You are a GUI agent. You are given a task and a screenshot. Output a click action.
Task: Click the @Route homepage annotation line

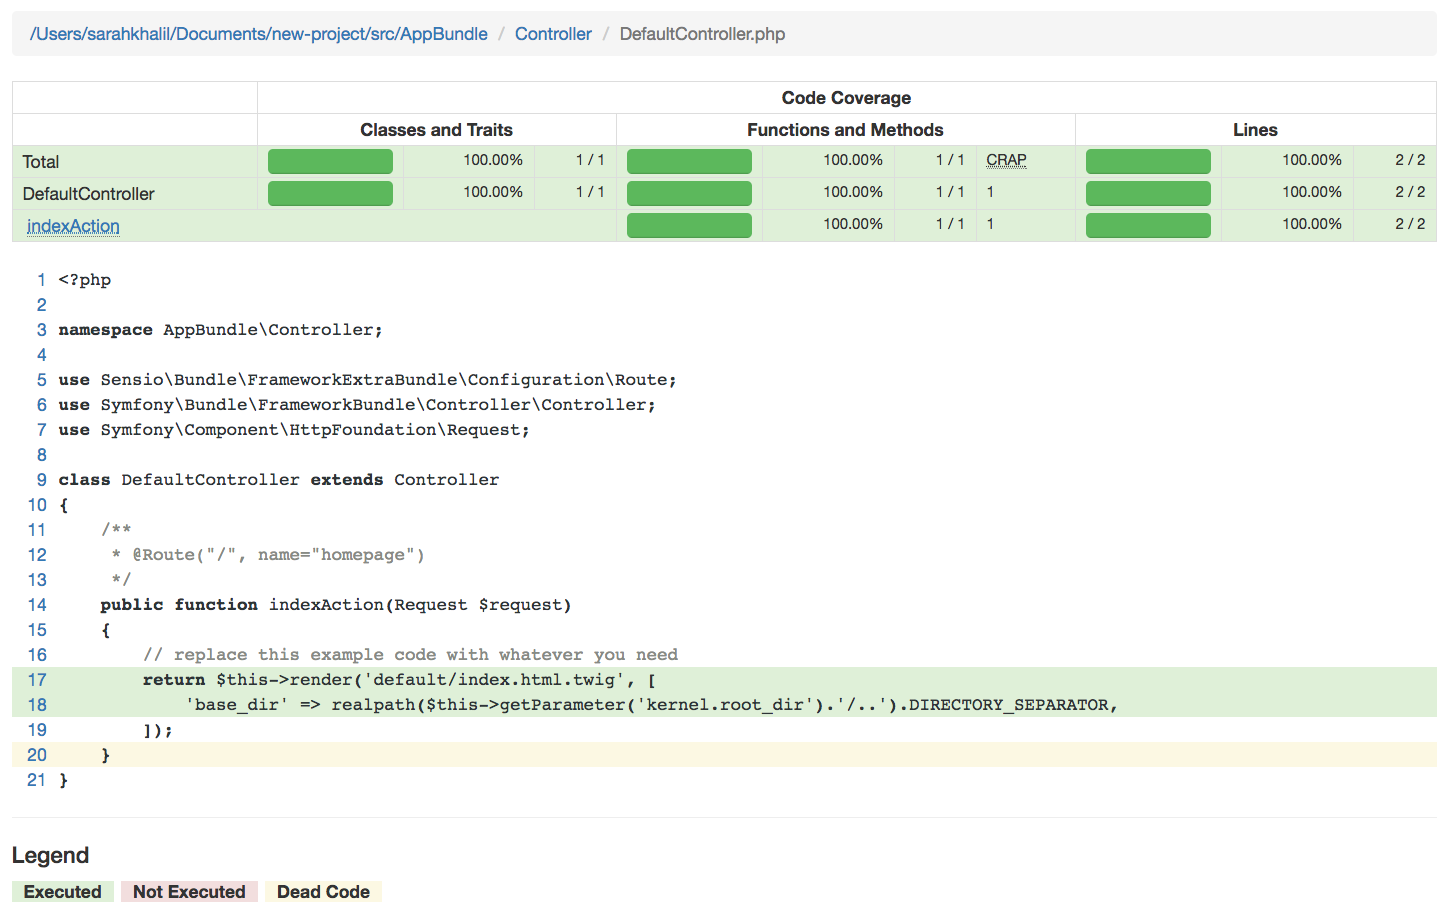coord(268,555)
